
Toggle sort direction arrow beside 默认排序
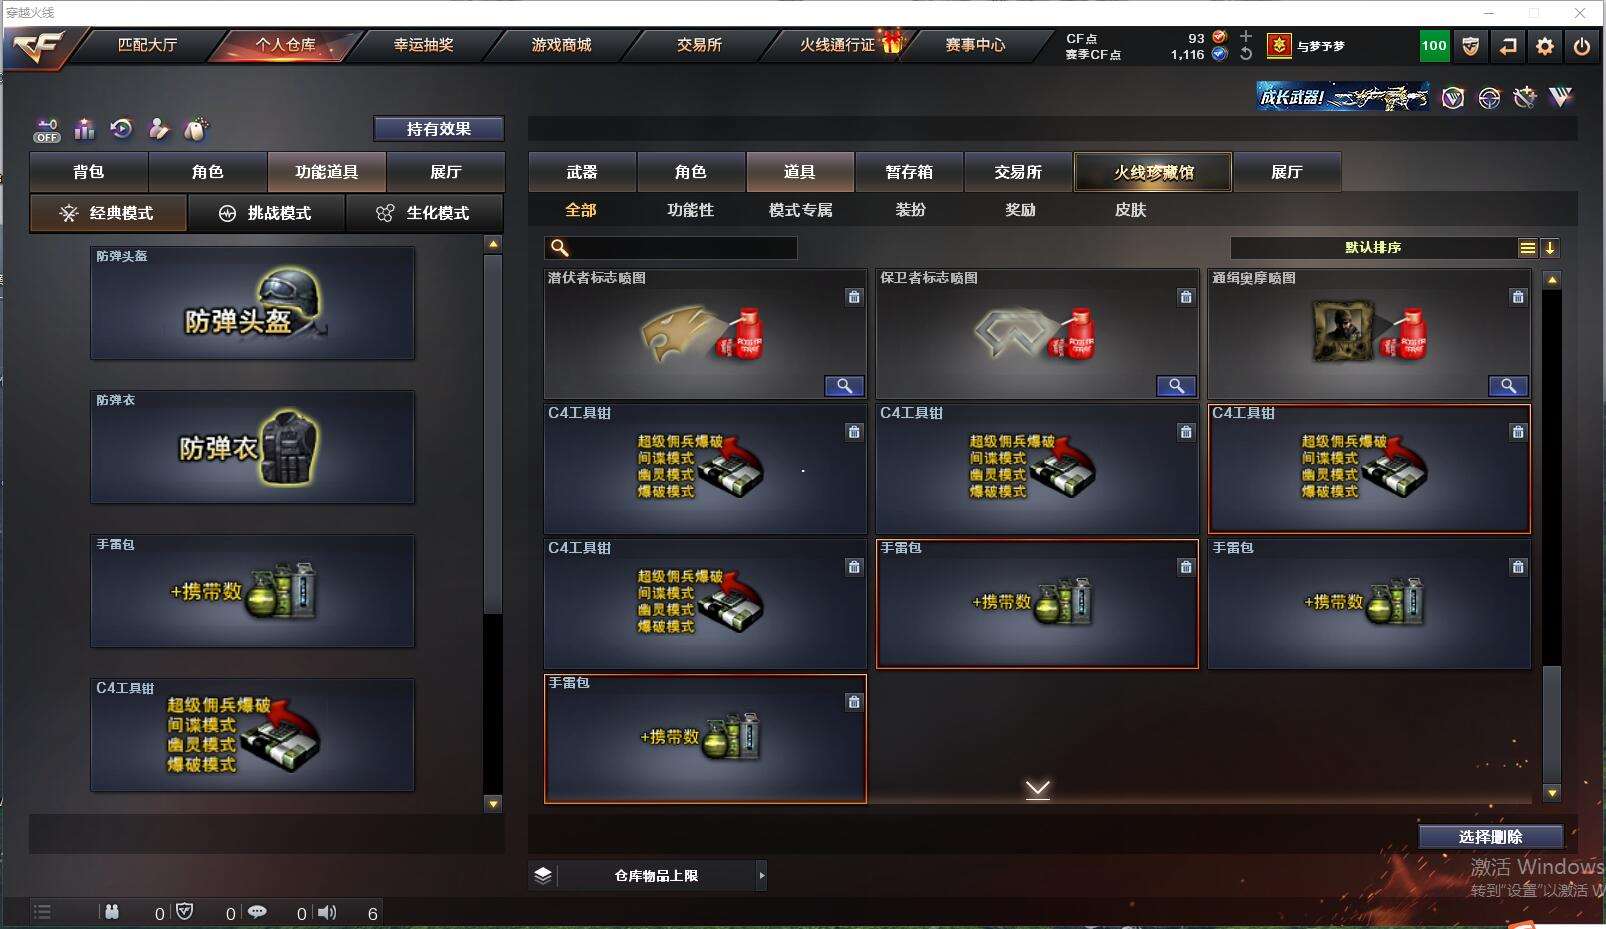(1550, 248)
